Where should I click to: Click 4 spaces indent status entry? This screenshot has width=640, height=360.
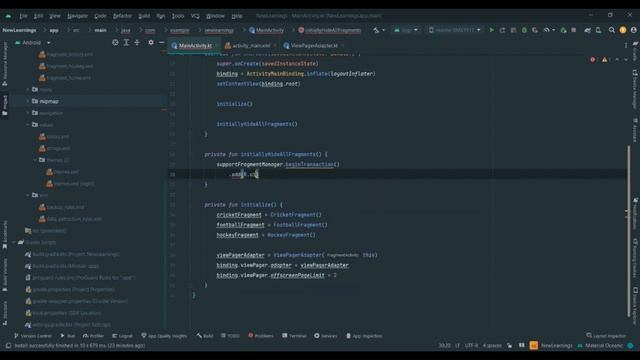[x=492, y=346]
